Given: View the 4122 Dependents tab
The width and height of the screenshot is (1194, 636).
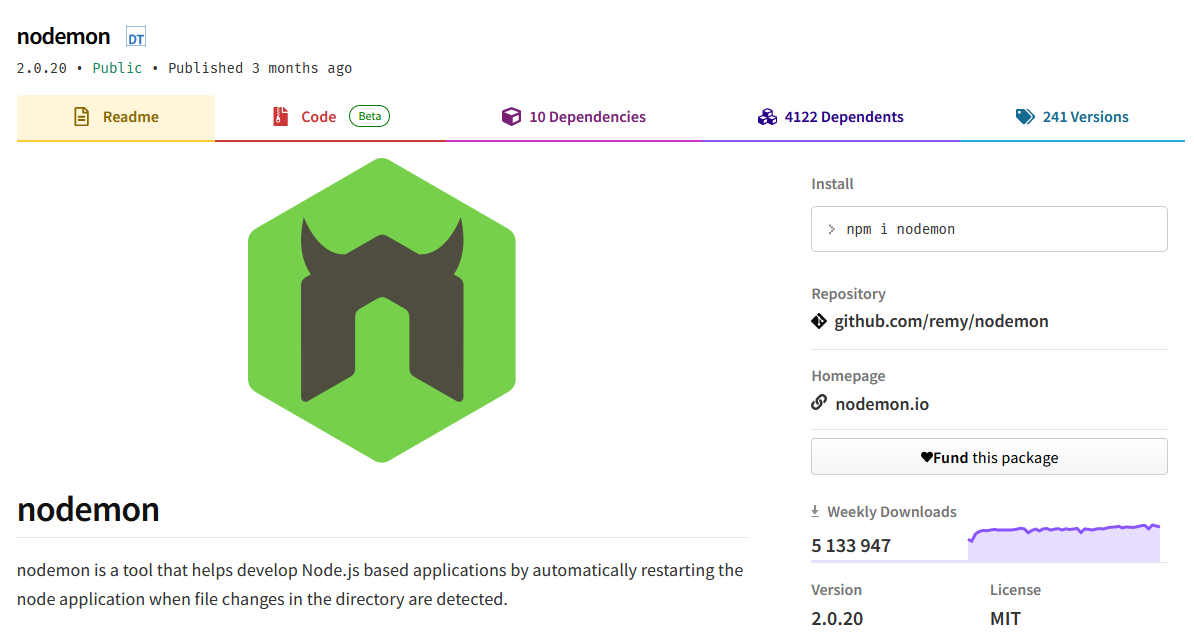Looking at the screenshot, I should click(x=830, y=117).
